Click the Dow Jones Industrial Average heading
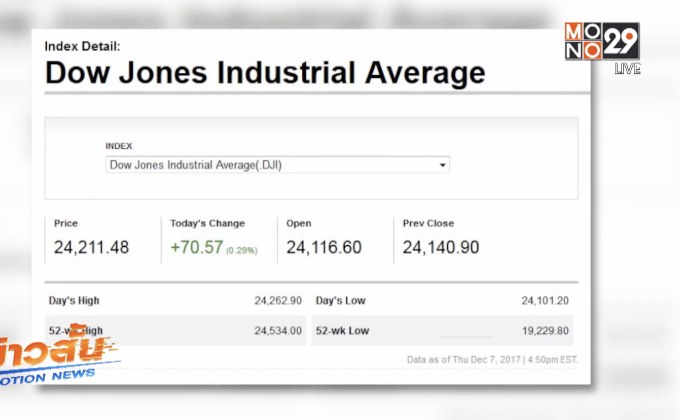Viewport: 680px width, 420px height. point(265,73)
